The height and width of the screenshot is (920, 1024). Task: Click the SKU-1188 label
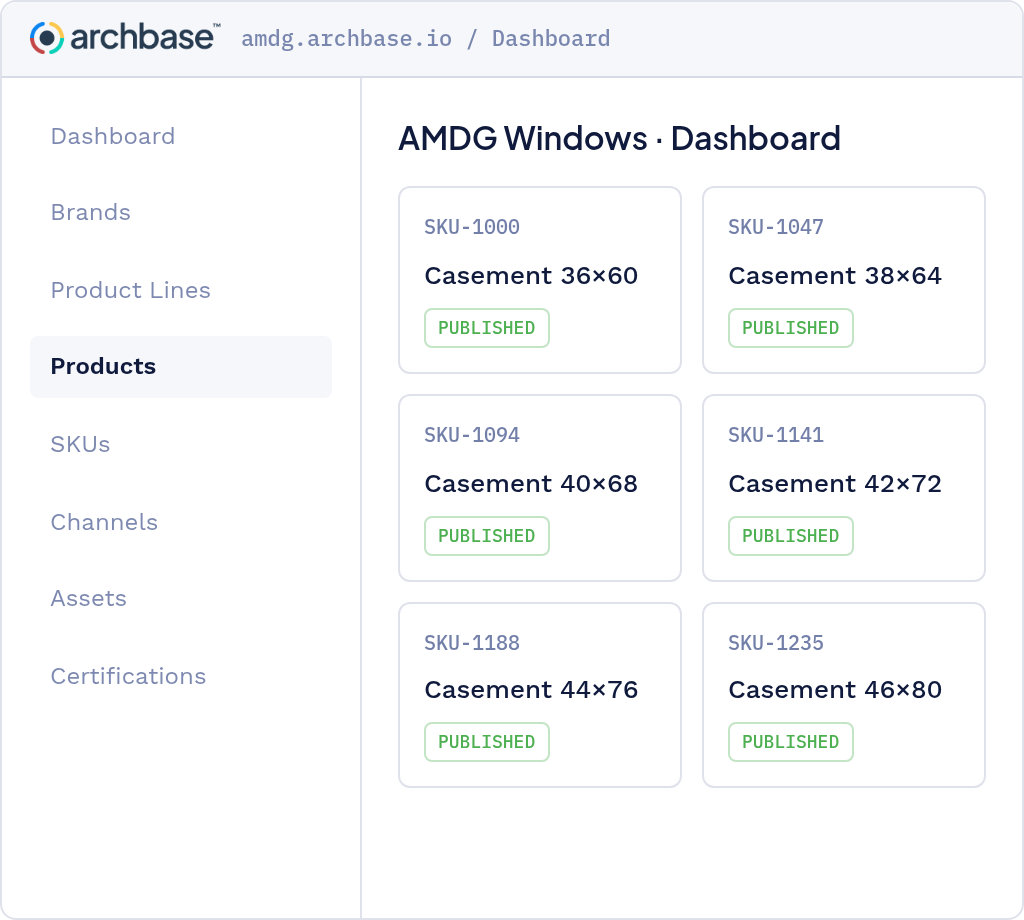(472, 643)
